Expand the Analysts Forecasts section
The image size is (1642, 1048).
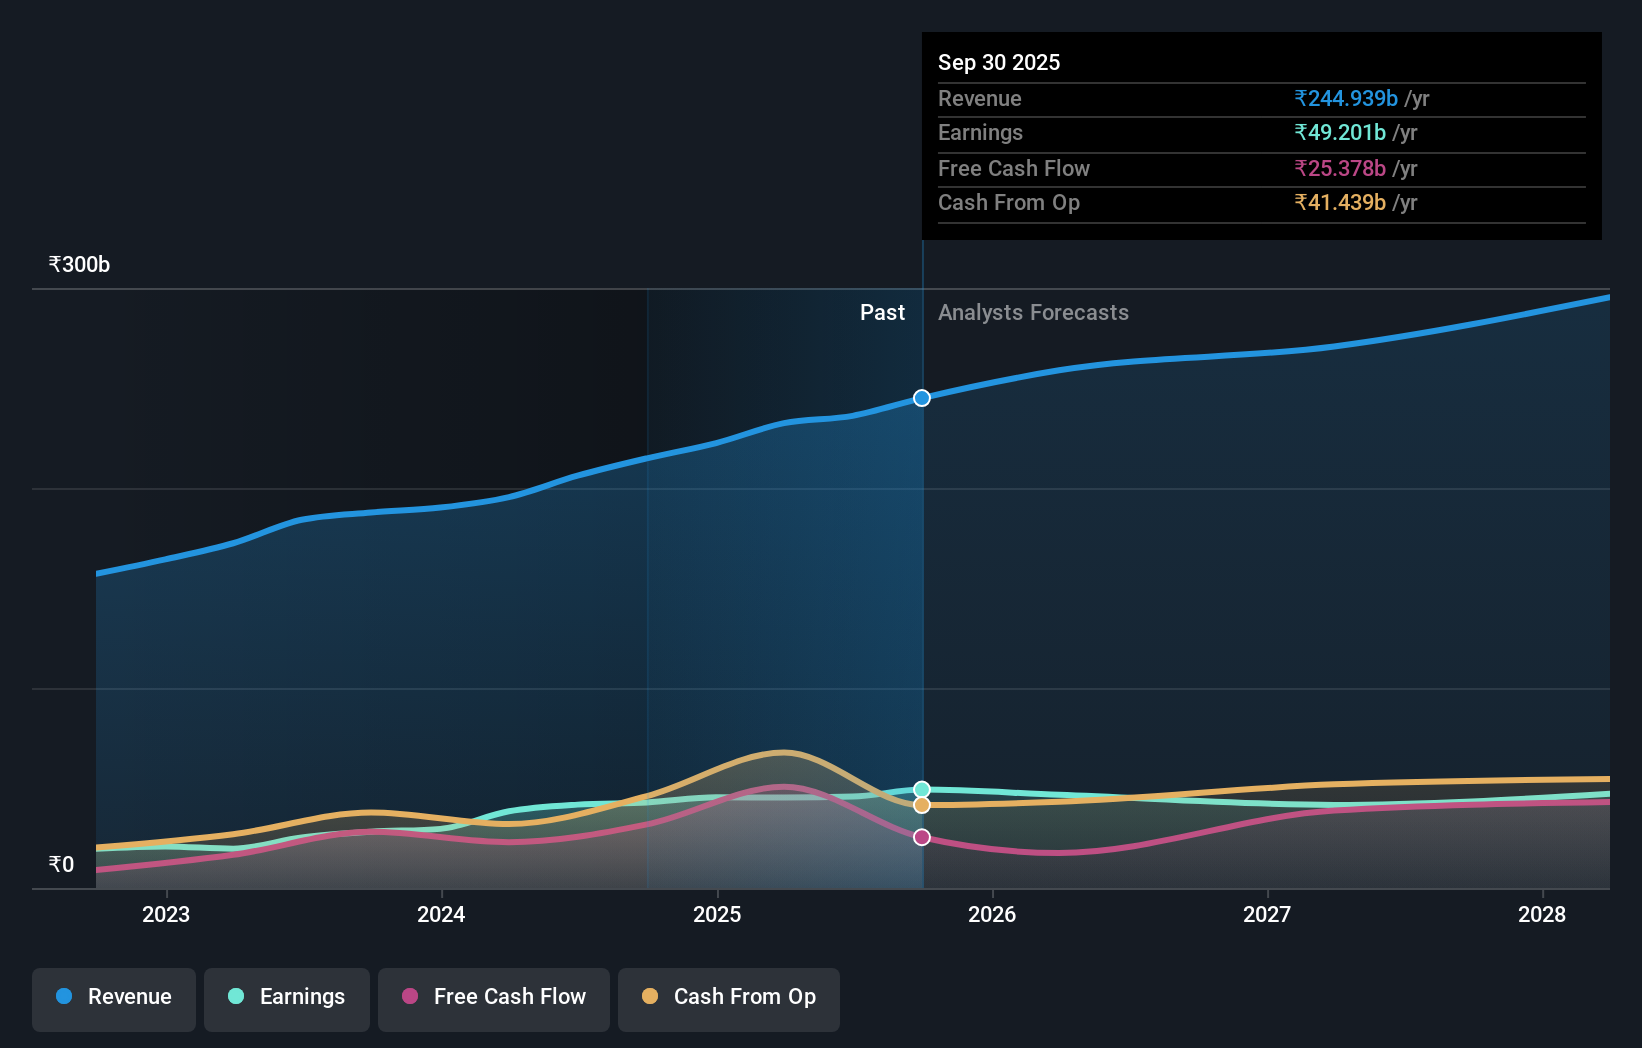pos(1034,312)
